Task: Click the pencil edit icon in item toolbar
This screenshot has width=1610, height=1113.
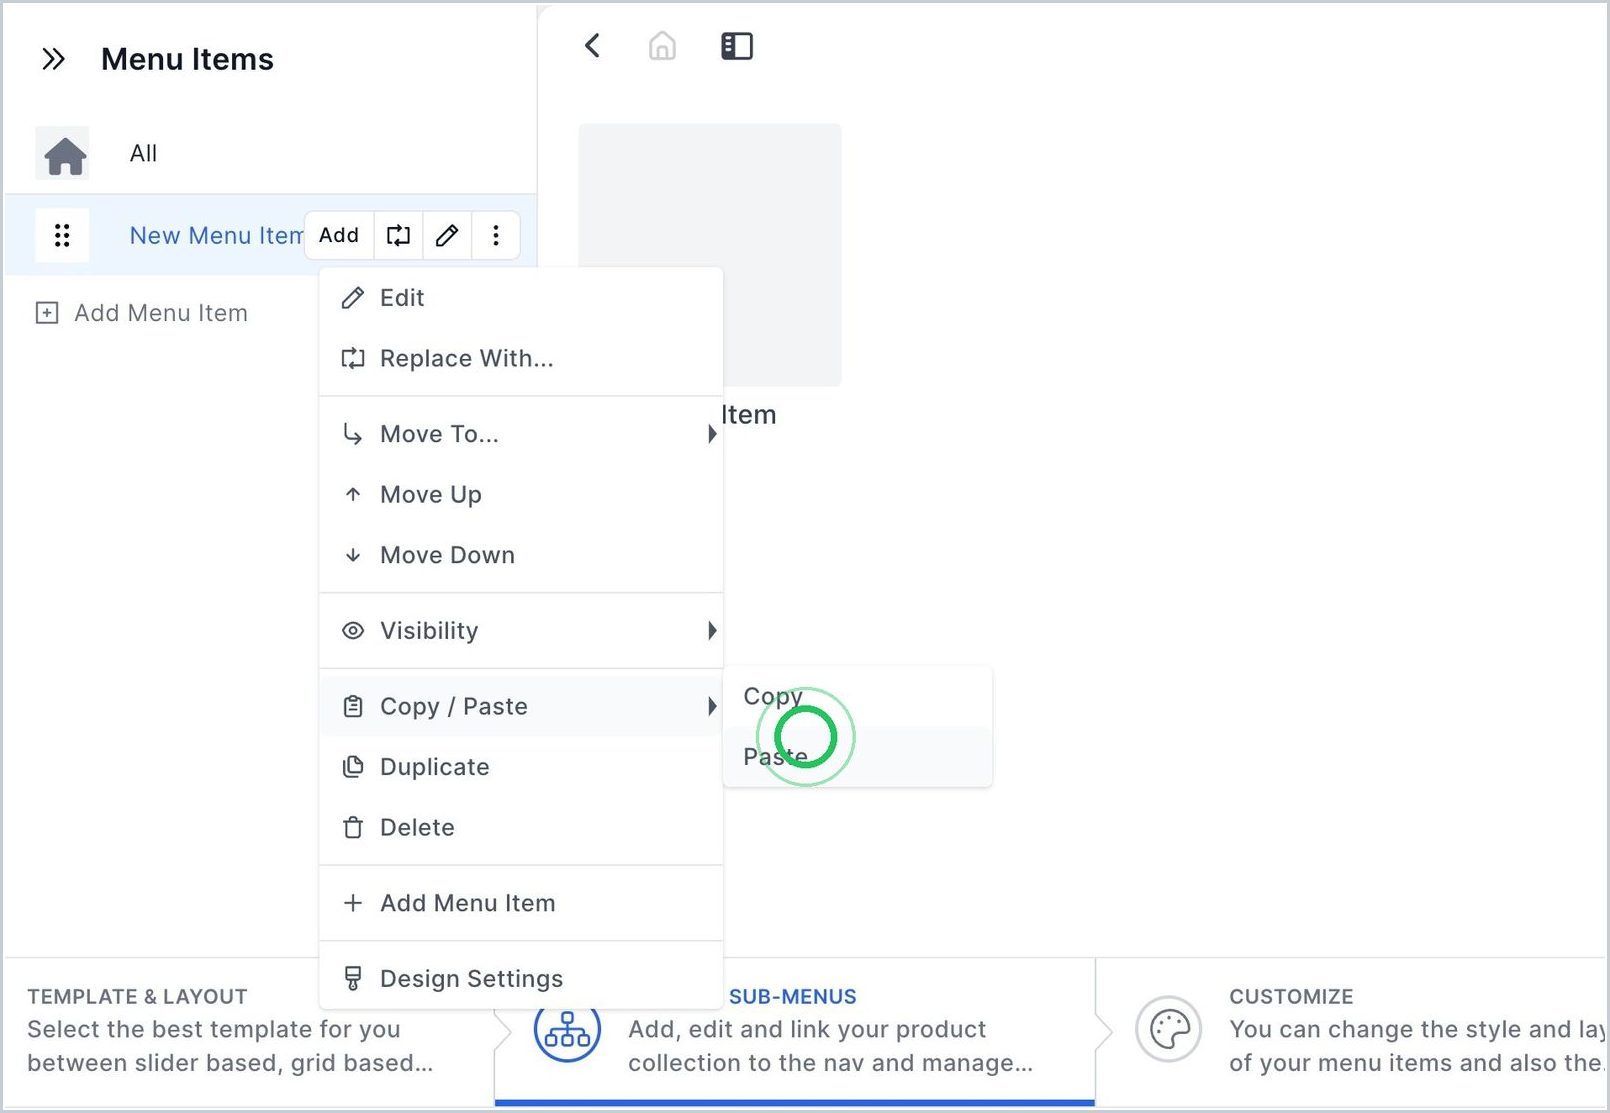Action: pos(447,235)
